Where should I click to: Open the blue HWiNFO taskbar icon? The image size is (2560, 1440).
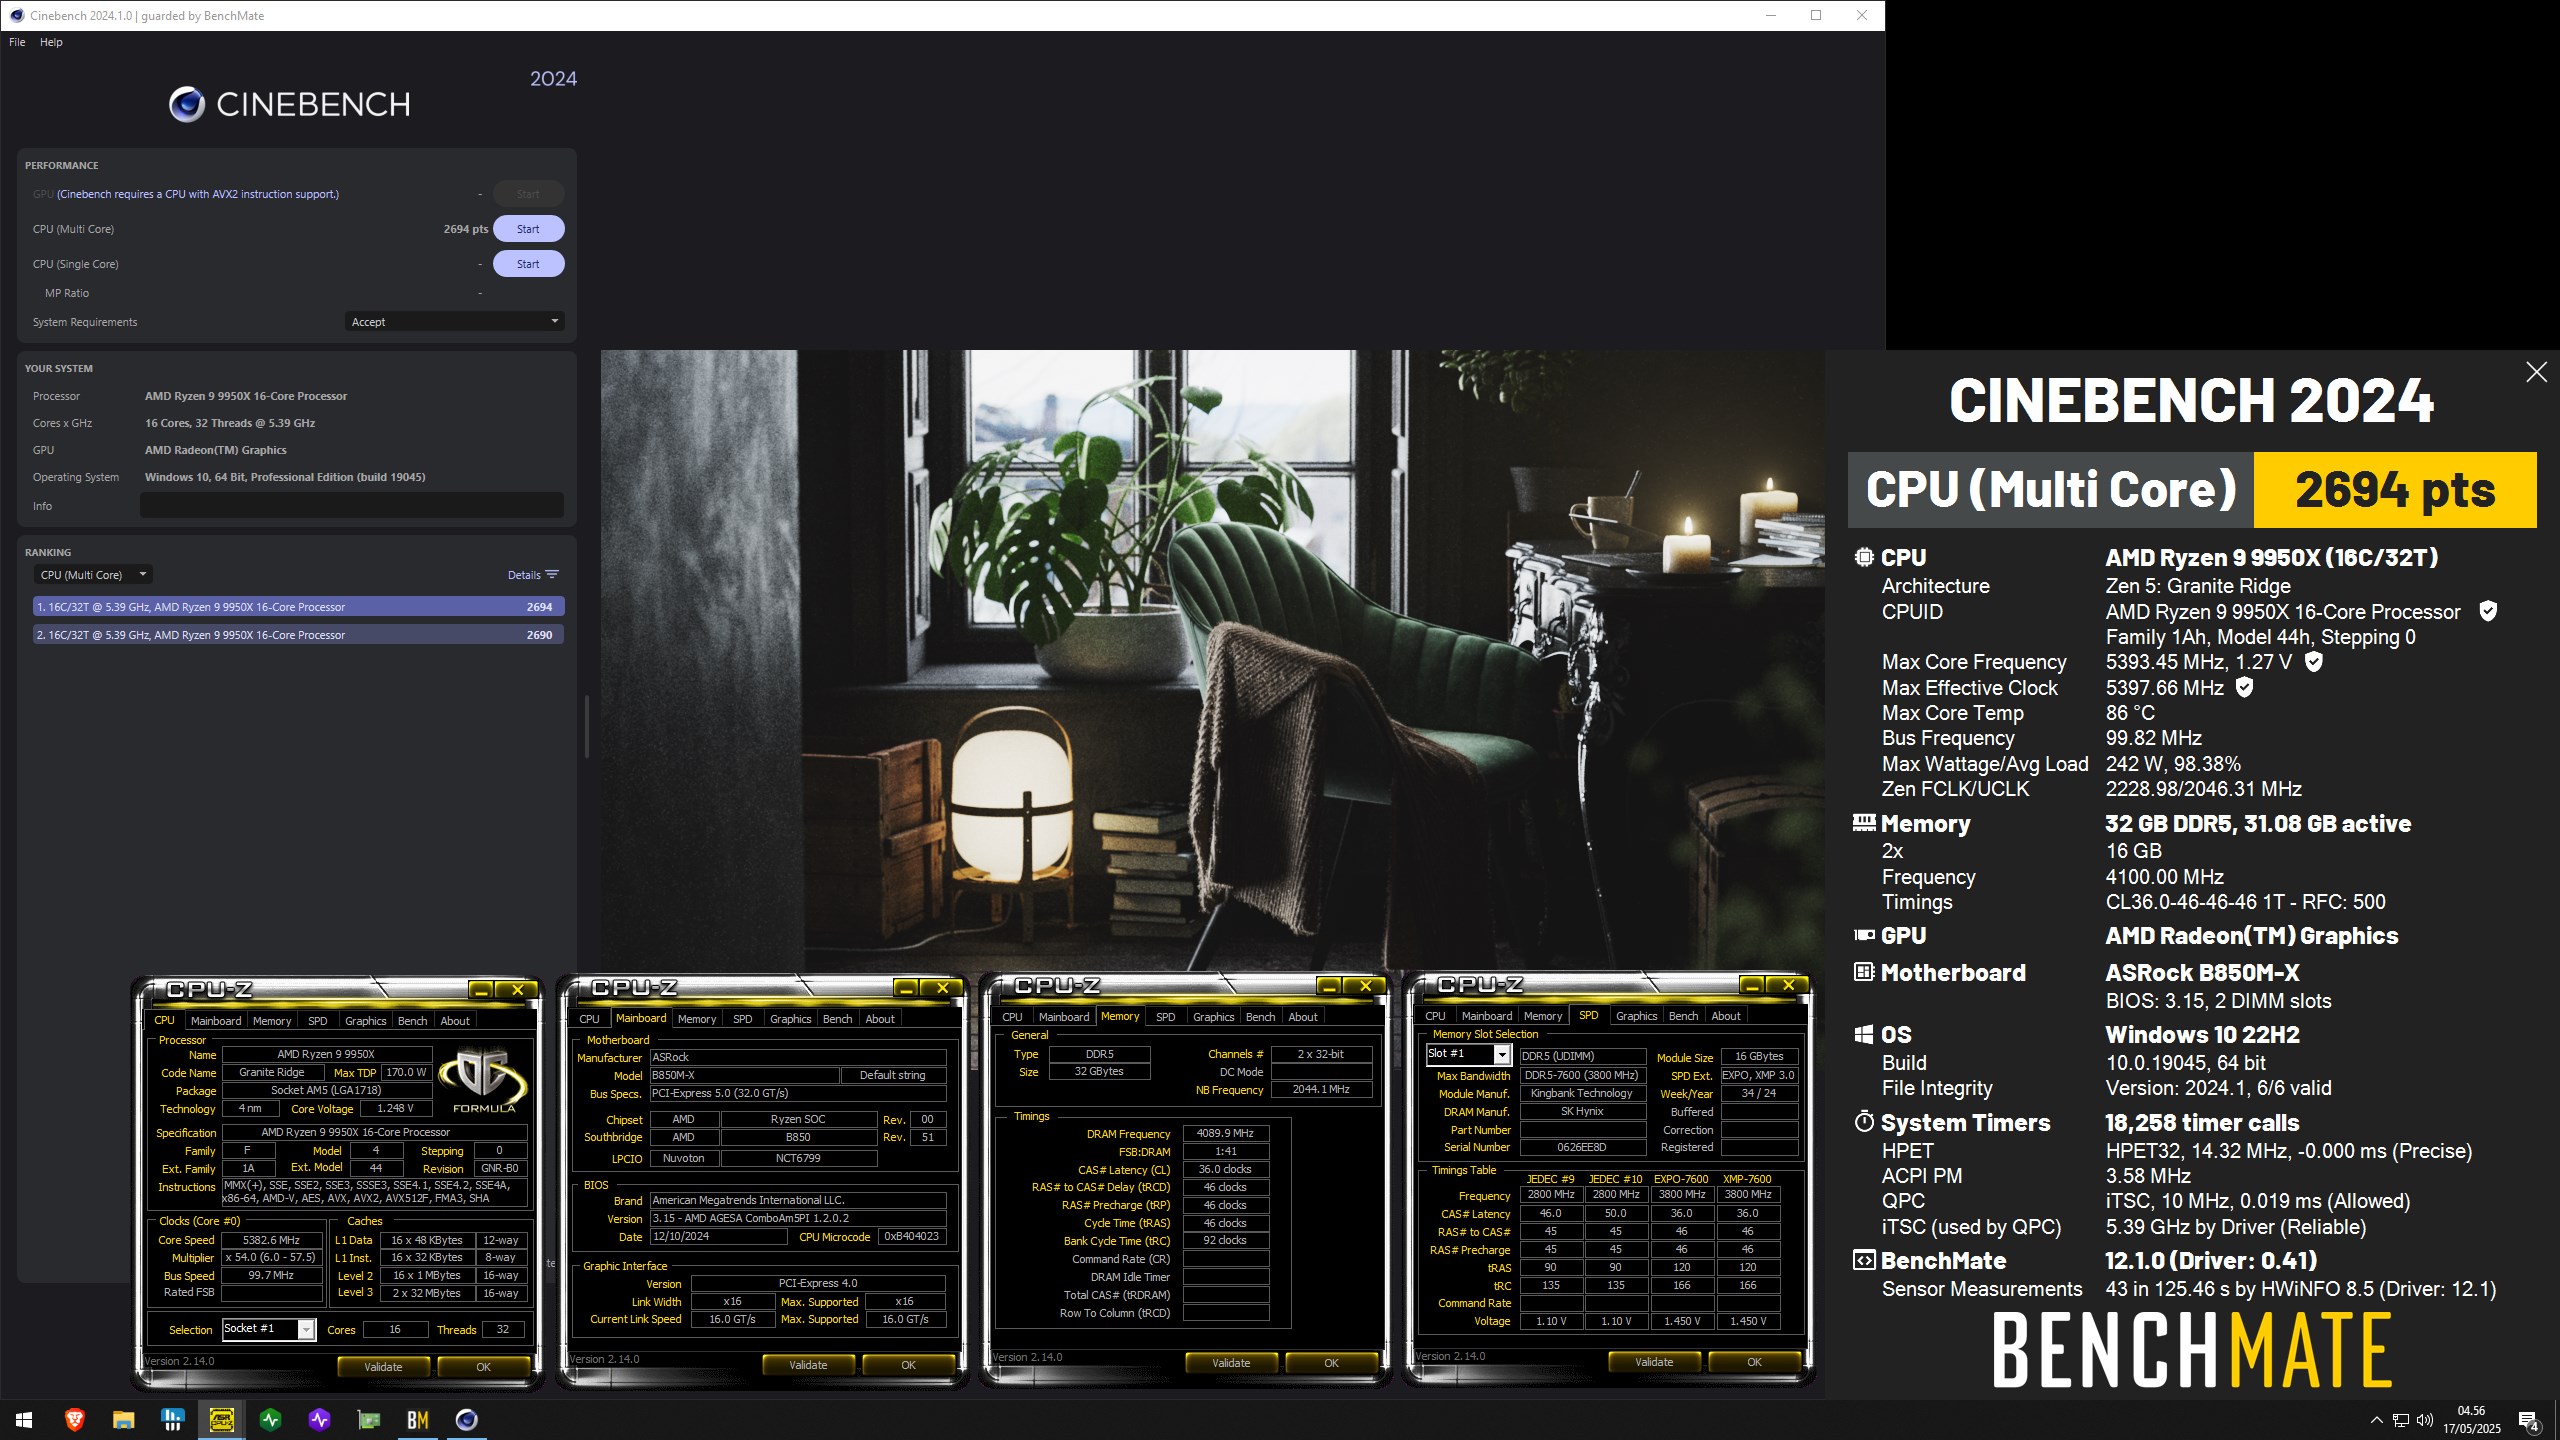172,1419
